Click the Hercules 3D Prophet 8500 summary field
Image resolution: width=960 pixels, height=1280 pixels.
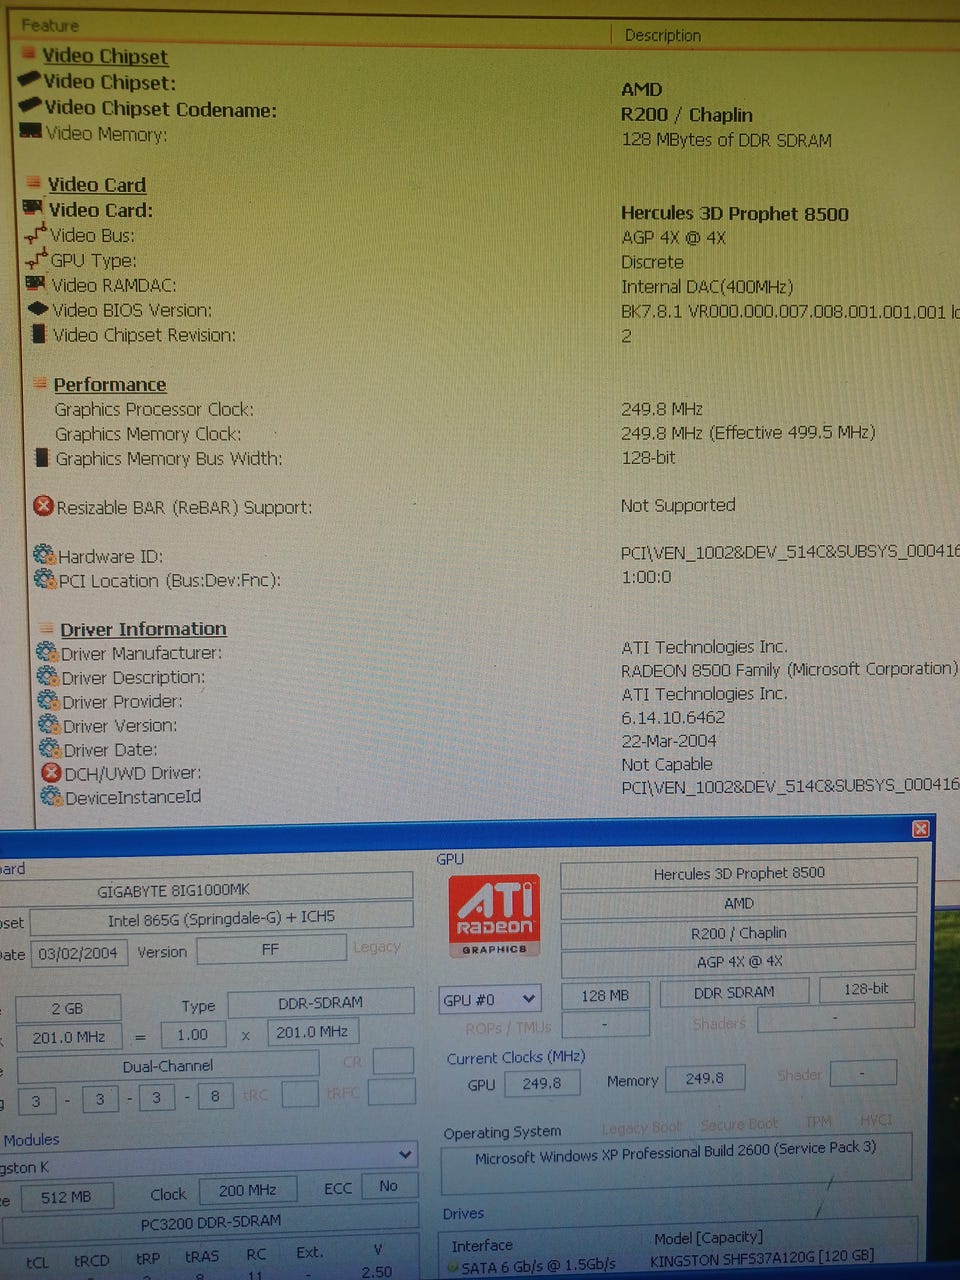pyautogui.click(x=739, y=873)
